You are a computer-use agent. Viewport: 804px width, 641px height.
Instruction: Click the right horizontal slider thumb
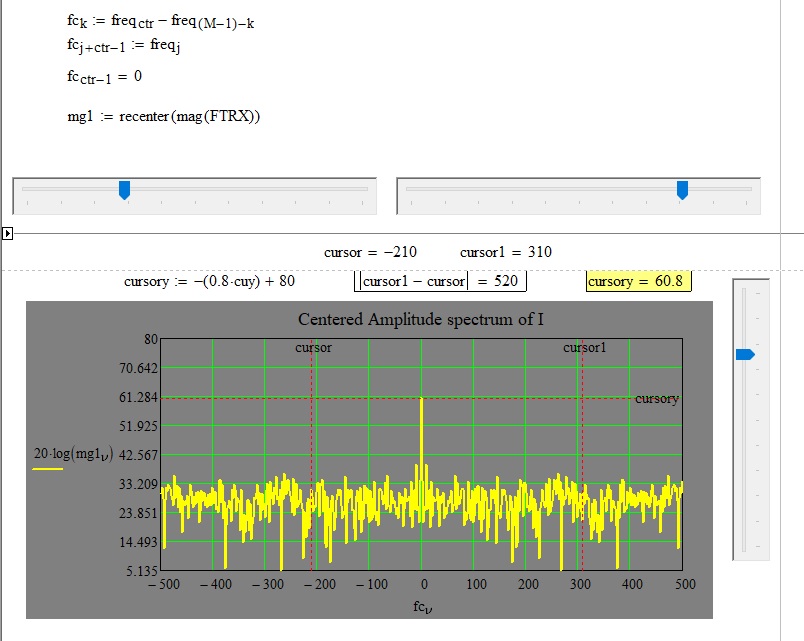click(683, 190)
